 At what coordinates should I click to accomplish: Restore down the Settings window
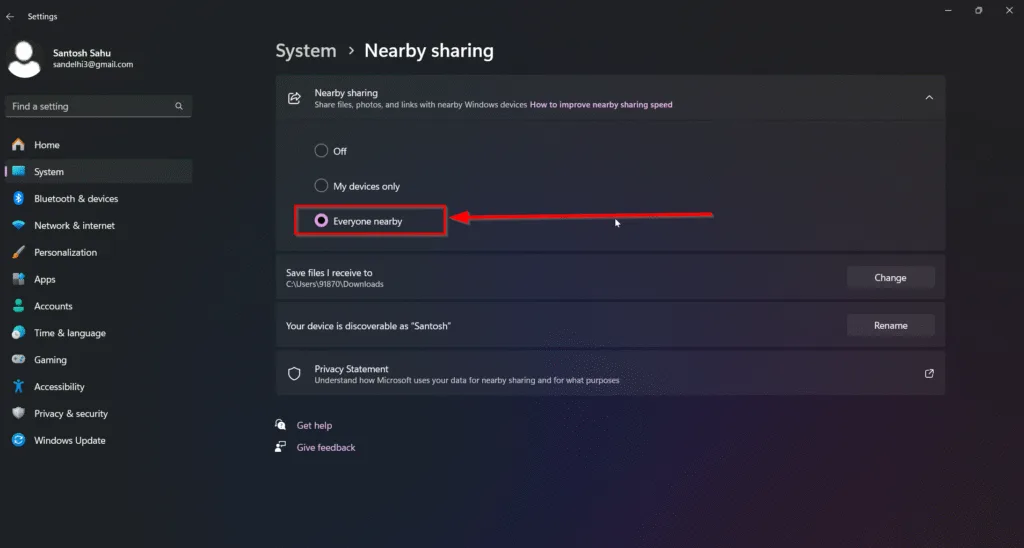978,10
